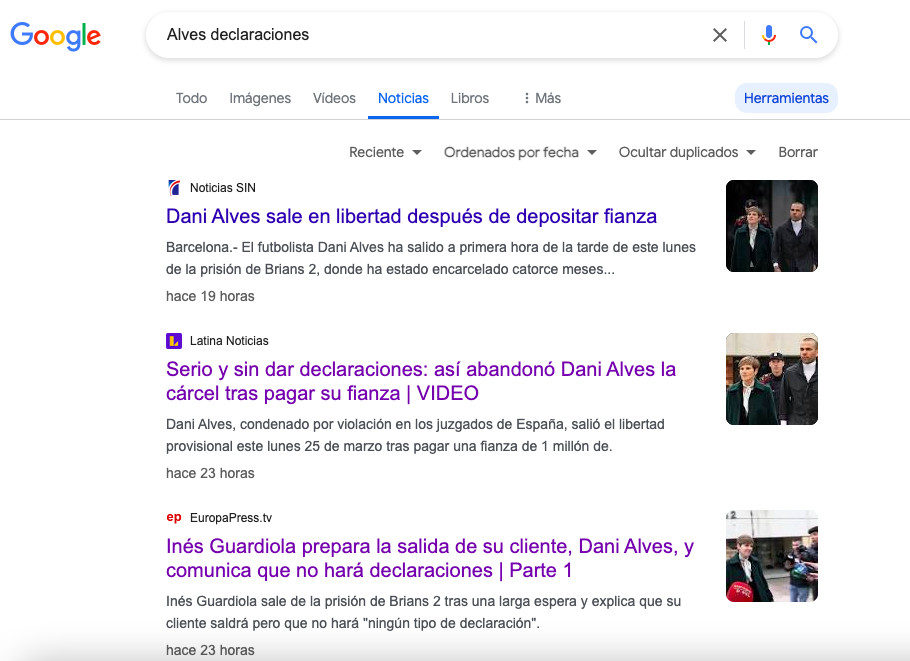Click the magnifying glass search icon
Image resolution: width=910 pixels, height=661 pixels.
809,35
